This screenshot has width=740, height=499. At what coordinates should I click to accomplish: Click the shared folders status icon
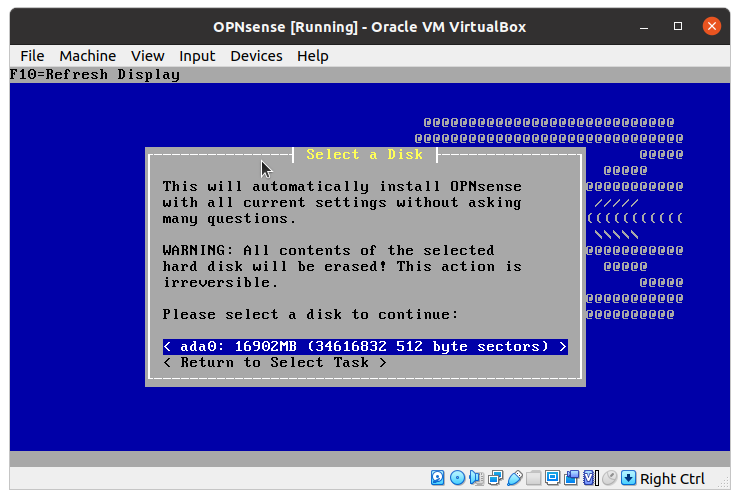pyautogui.click(x=533, y=478)
